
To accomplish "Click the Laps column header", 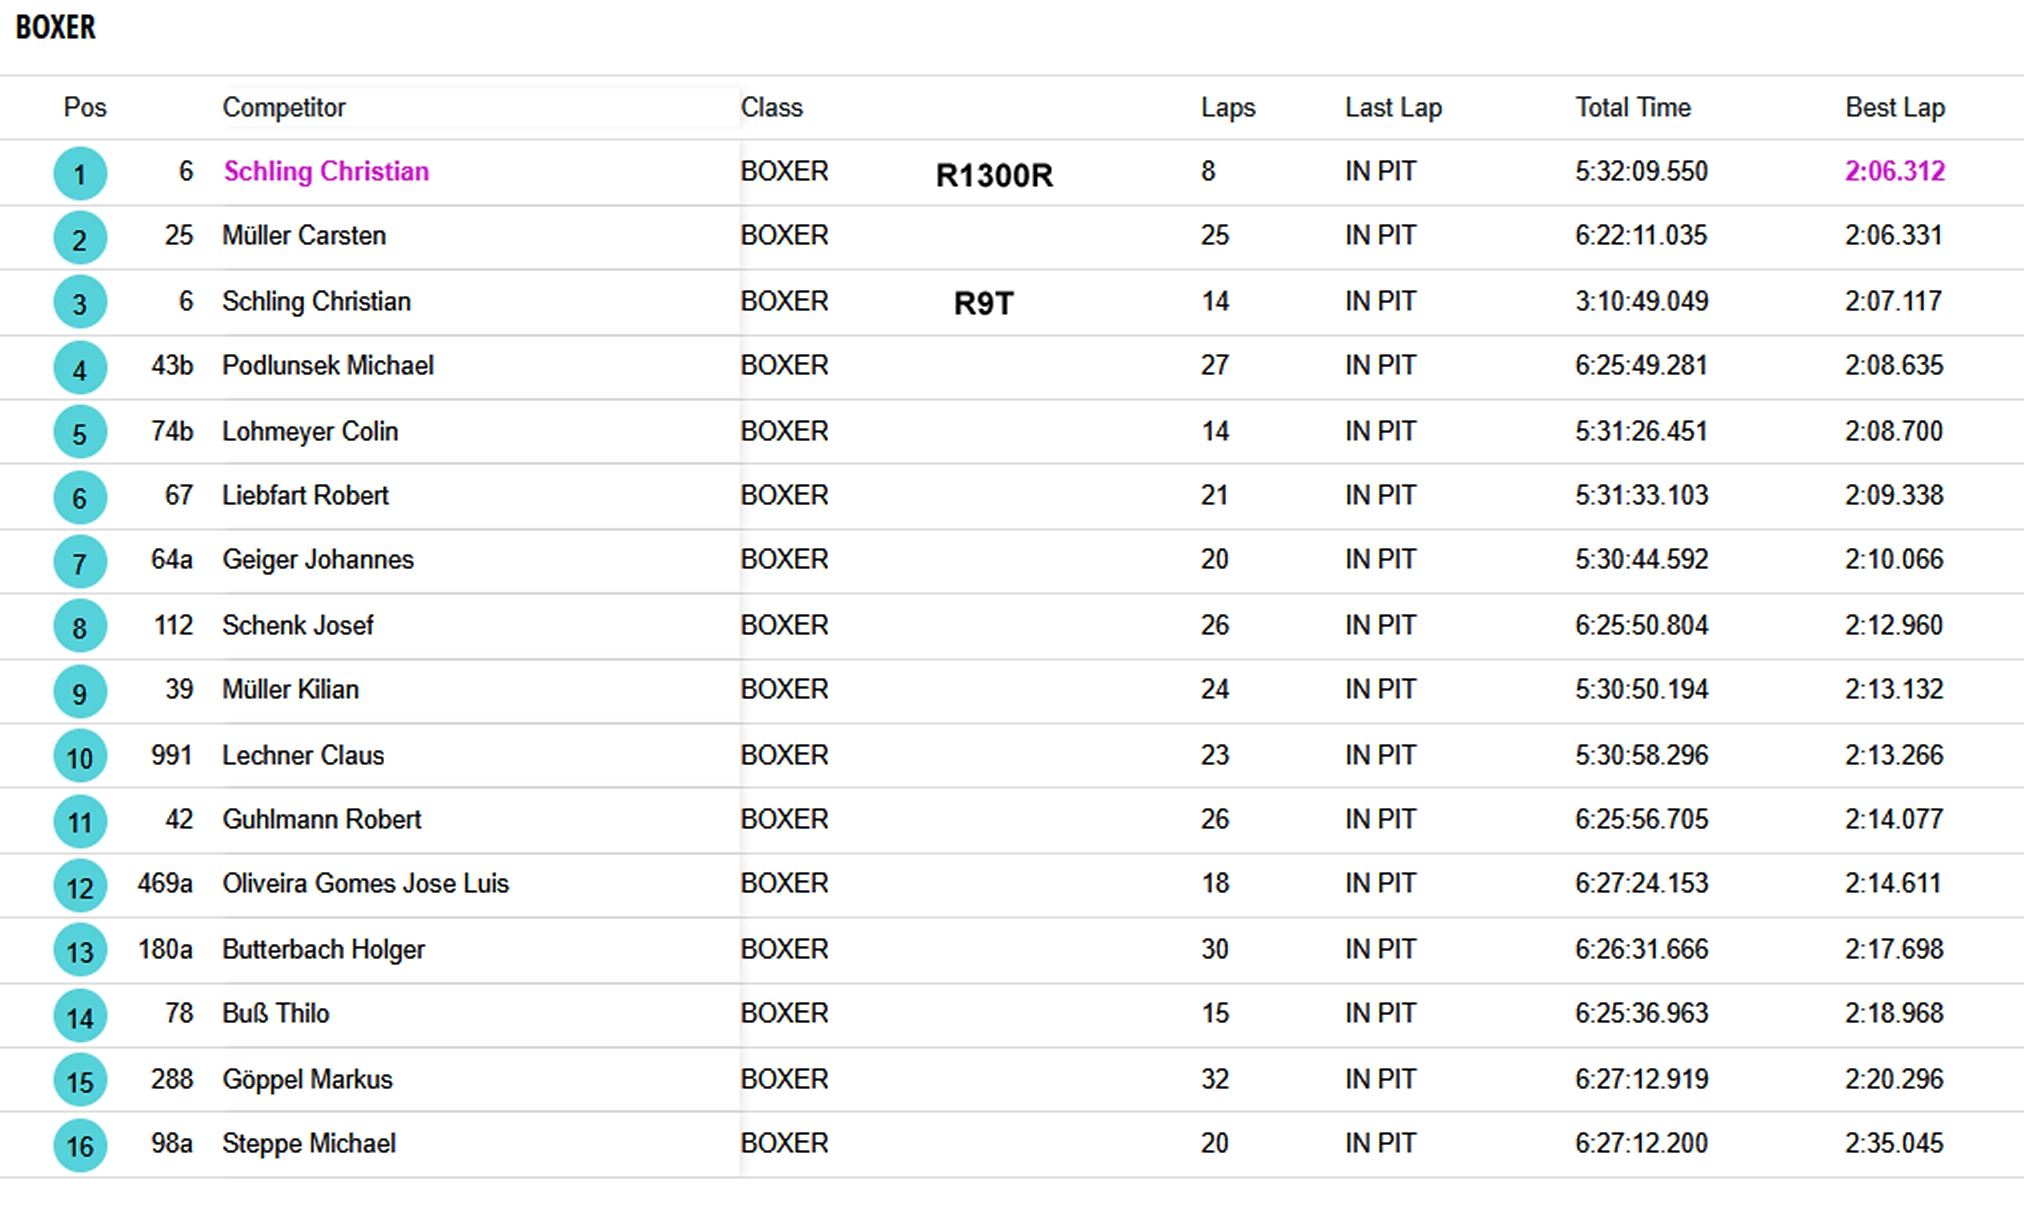I will click(1228, 107).
